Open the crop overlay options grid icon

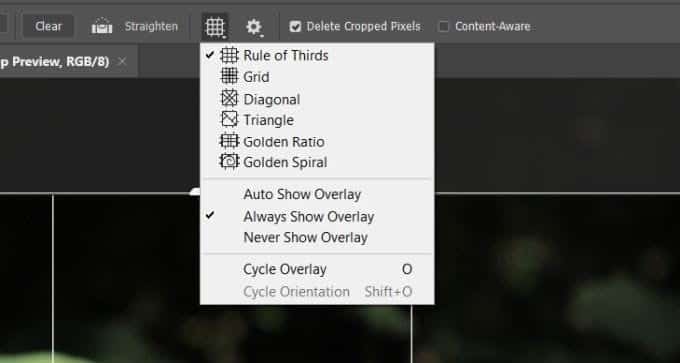215,26
